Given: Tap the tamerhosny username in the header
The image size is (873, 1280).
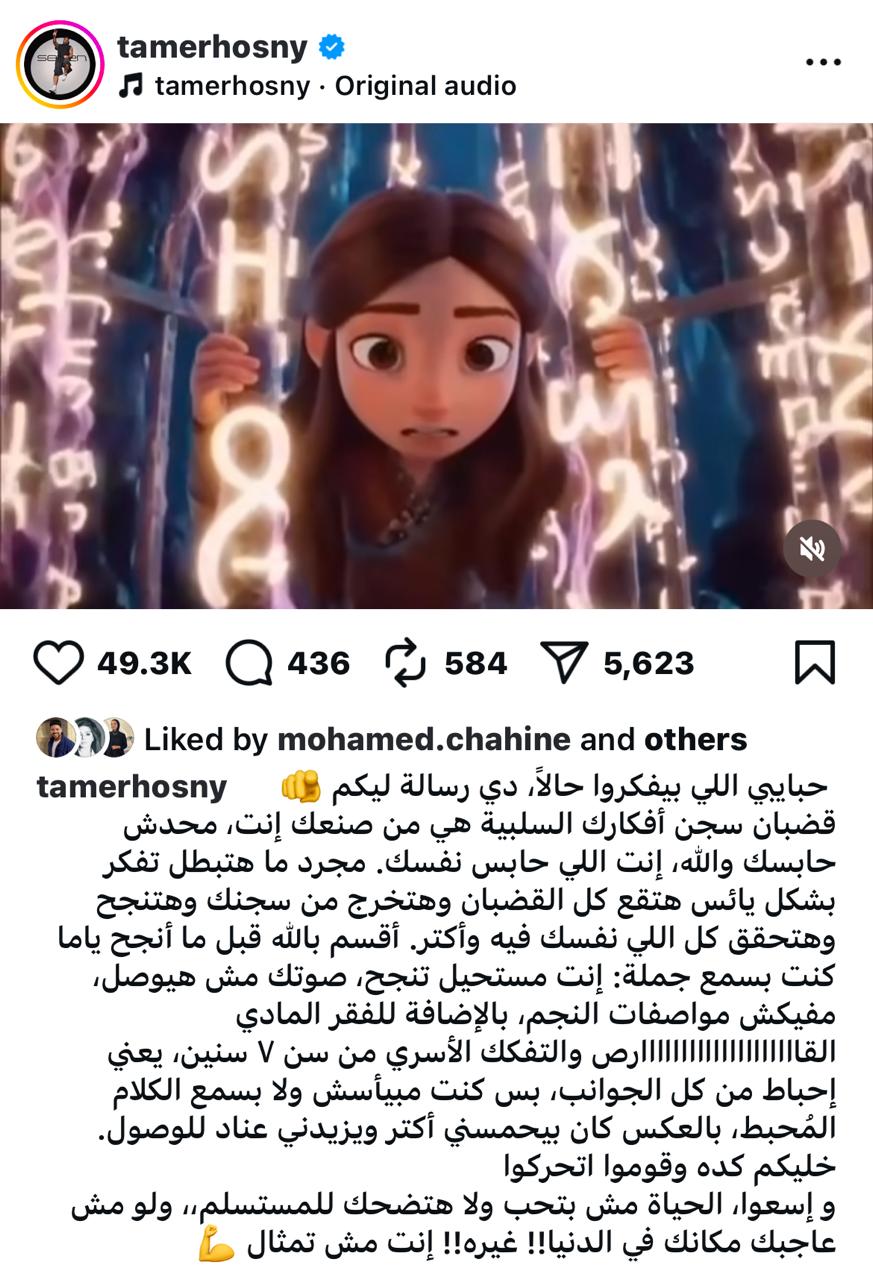Looking at the screenshot, I should [213, 46].
